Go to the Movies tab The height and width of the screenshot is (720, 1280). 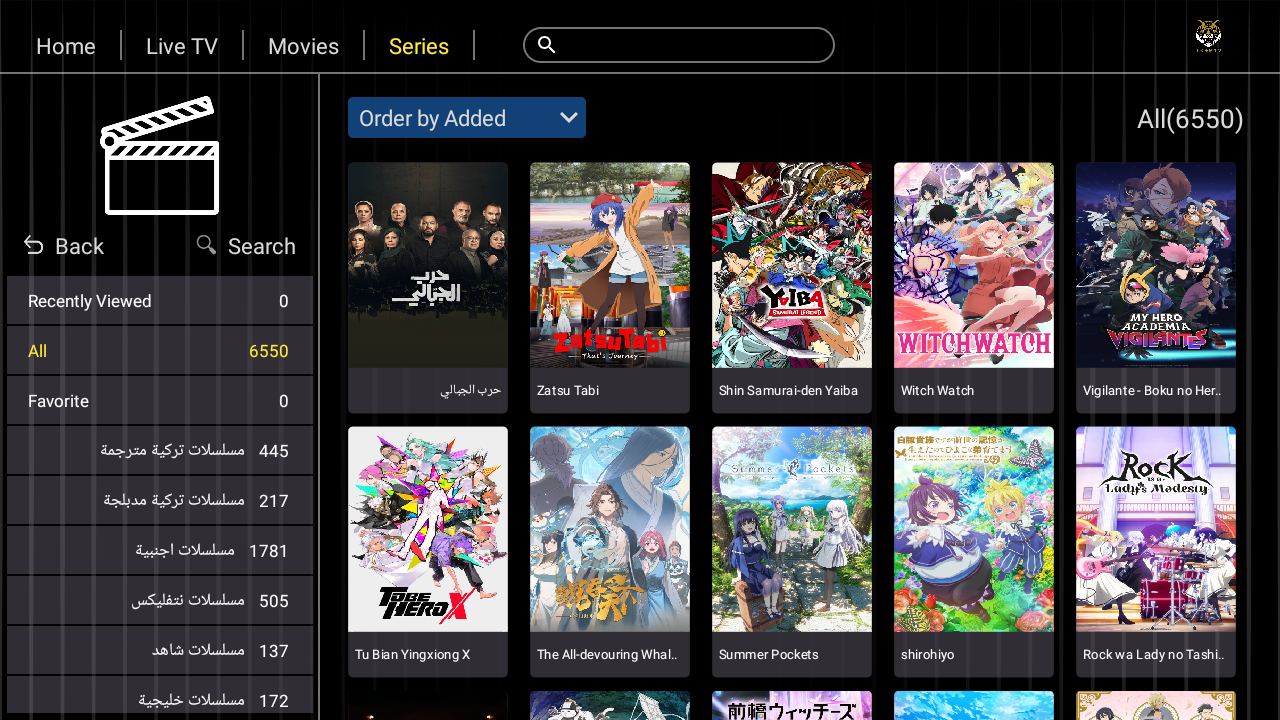click(303, 46)
